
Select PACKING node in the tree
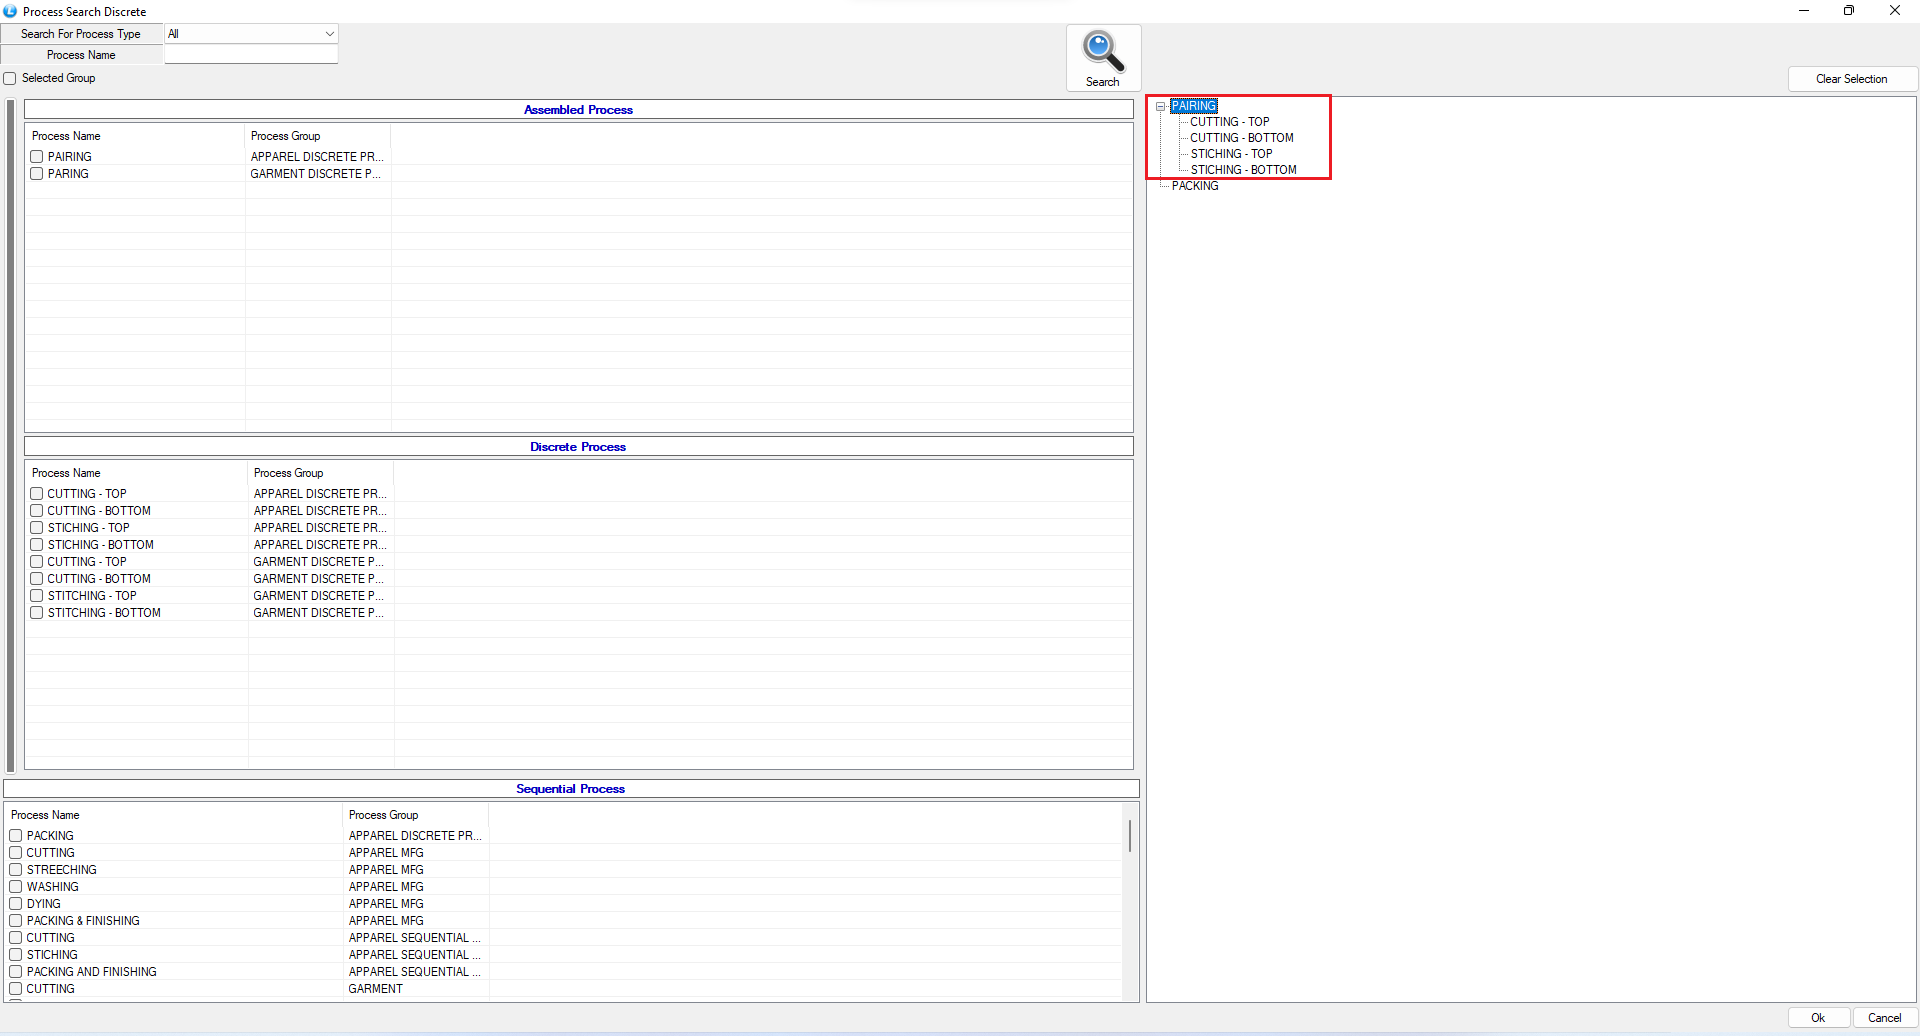tap(1195, 186)
